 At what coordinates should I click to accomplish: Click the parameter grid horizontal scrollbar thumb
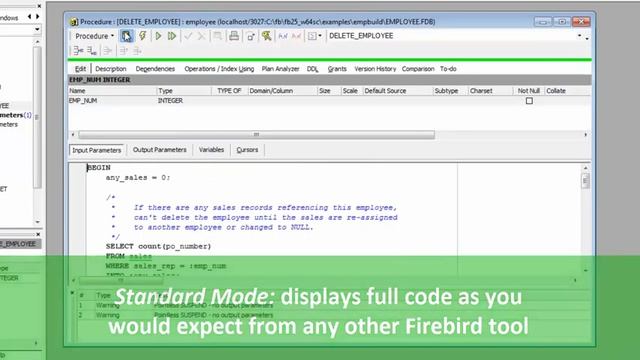point(256,134)
